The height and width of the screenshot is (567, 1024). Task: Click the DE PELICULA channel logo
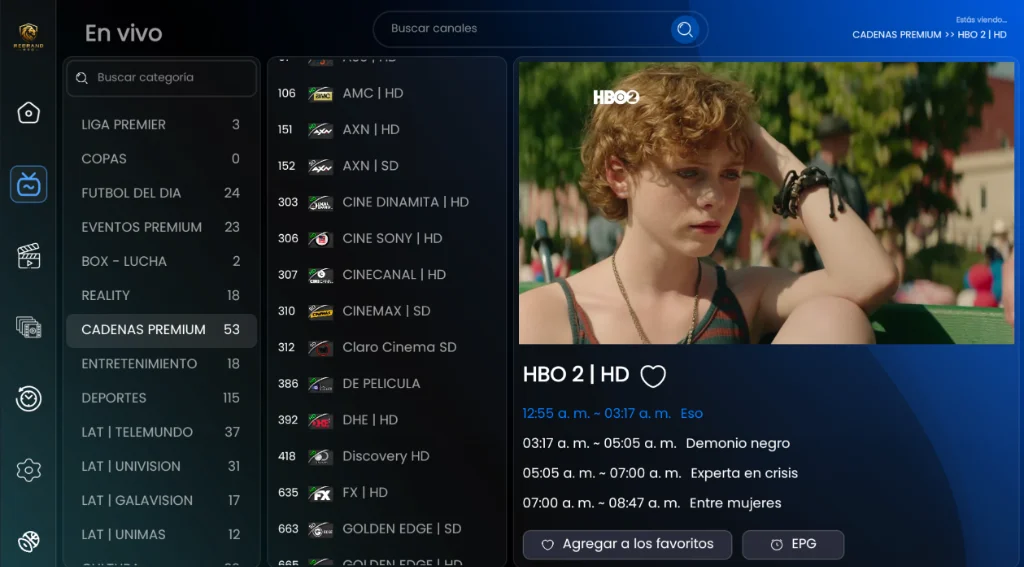321,383
